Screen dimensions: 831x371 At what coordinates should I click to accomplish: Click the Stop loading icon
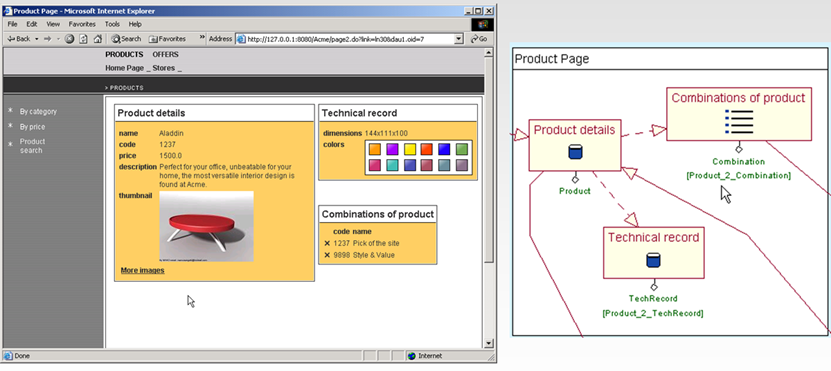point(69,39)
